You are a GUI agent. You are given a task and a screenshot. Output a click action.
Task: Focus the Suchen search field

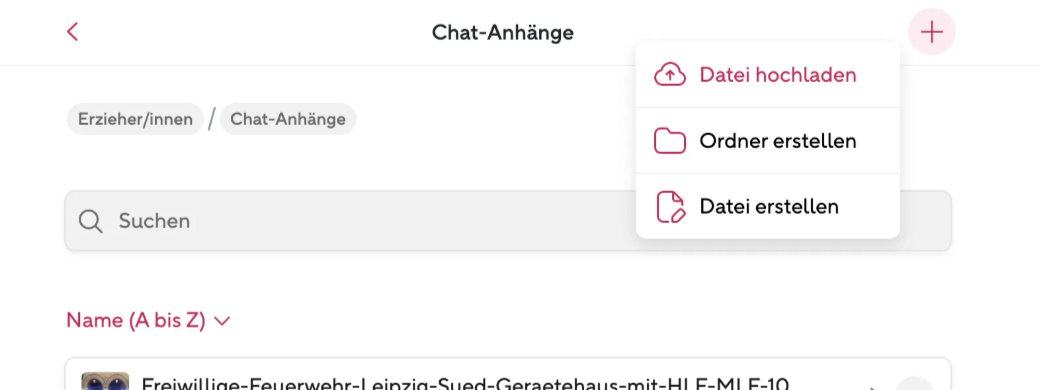tap(508, 221)
